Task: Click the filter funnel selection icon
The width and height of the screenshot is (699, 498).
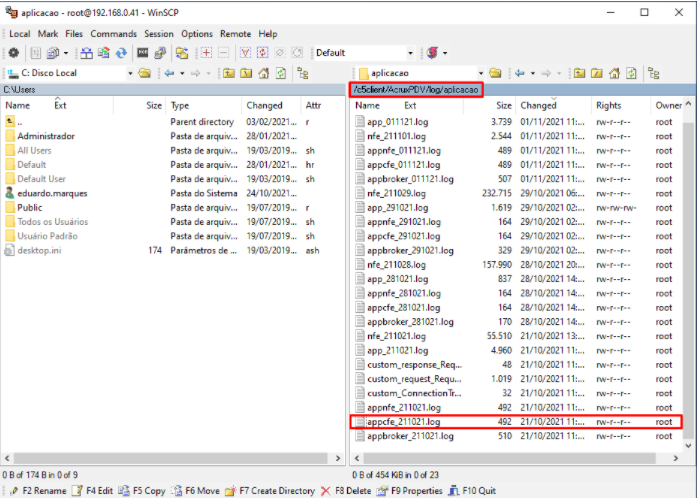Action: coord(245,53)
